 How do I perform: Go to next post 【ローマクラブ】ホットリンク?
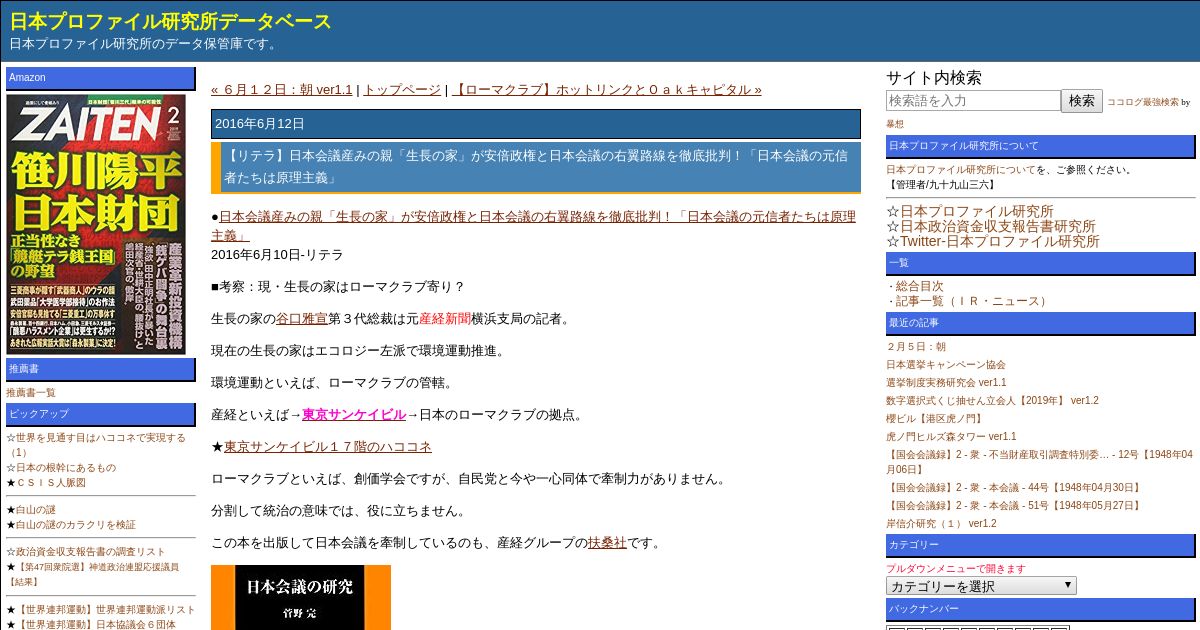tap(607, 90)
